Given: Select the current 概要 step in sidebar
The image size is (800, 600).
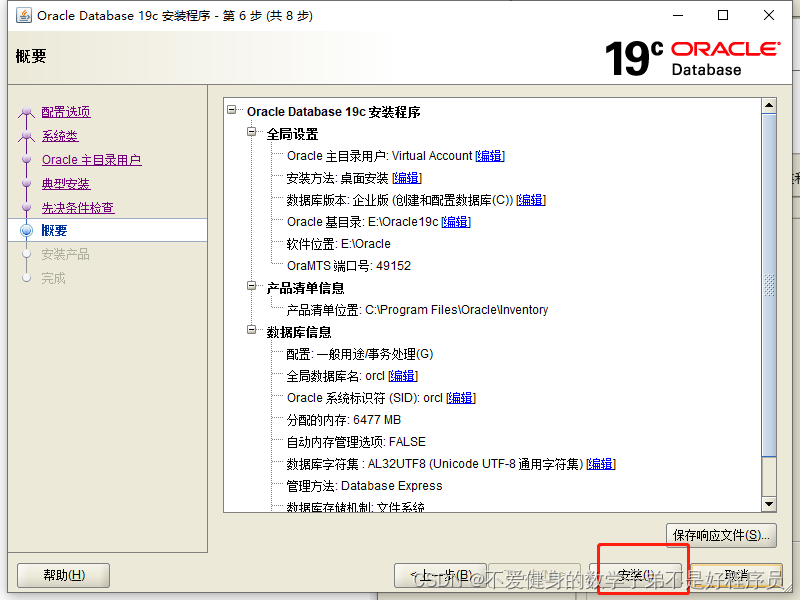Looking at the screenshot, I should tap(54, 231).
